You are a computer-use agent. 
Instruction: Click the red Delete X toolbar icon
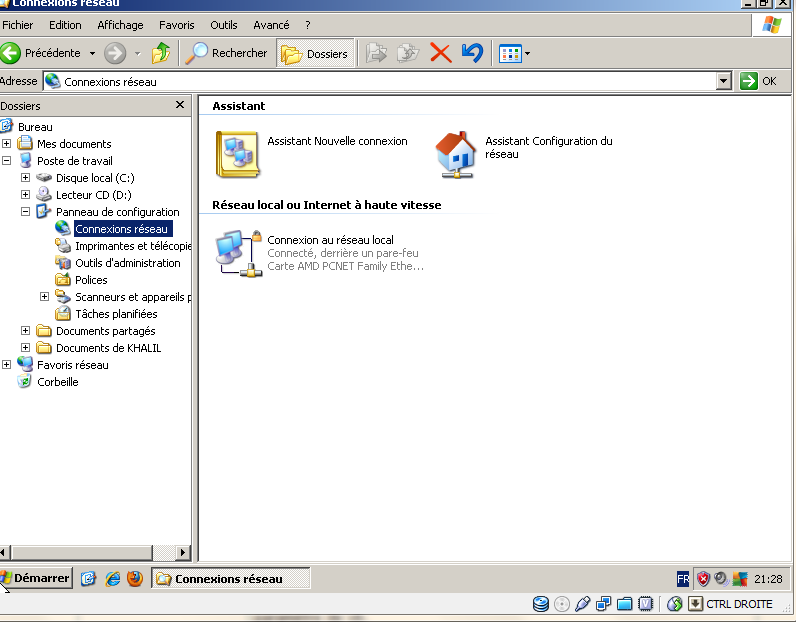click(x=440, y=53)
